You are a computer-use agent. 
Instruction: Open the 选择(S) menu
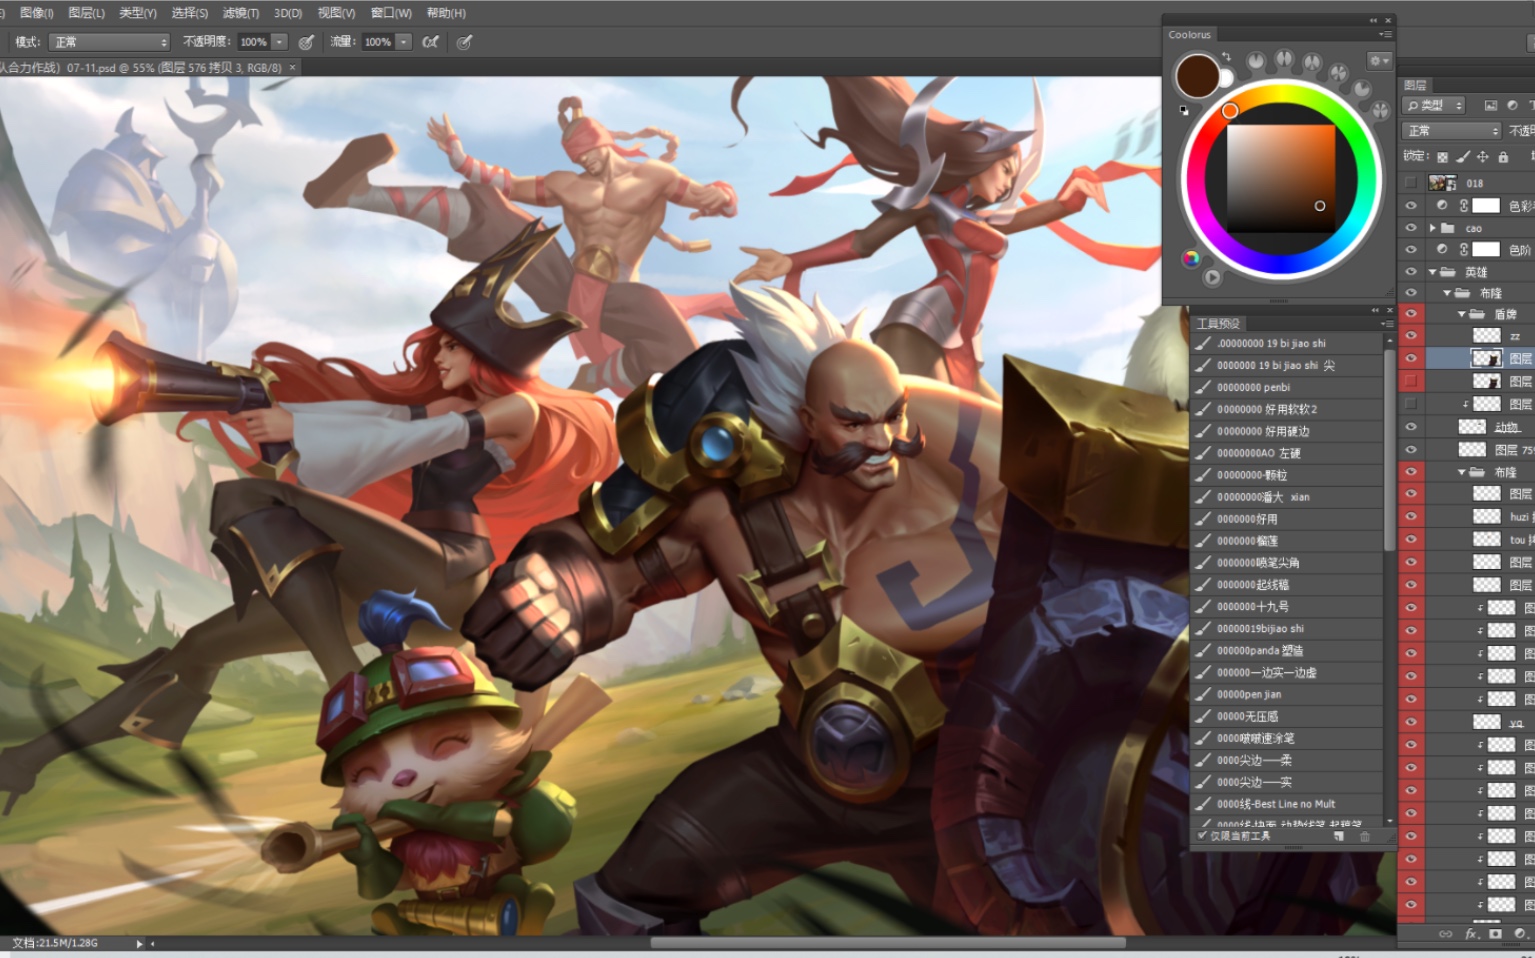coord(190,13)
